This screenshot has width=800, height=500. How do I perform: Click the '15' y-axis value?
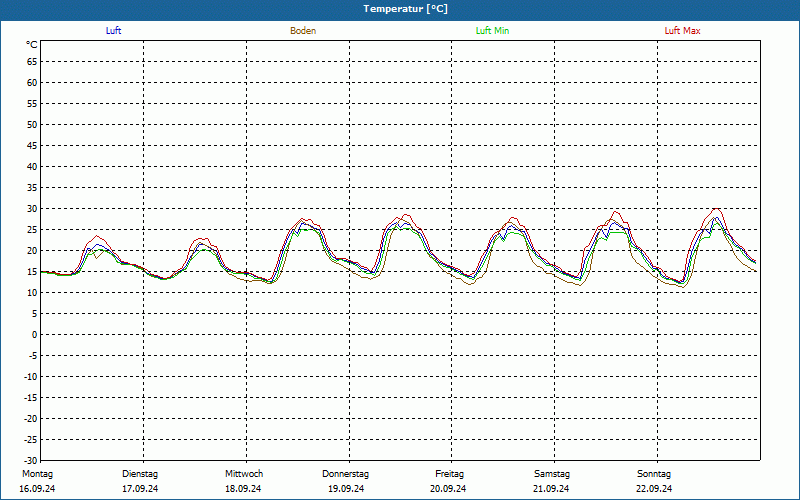click(32, 272)
